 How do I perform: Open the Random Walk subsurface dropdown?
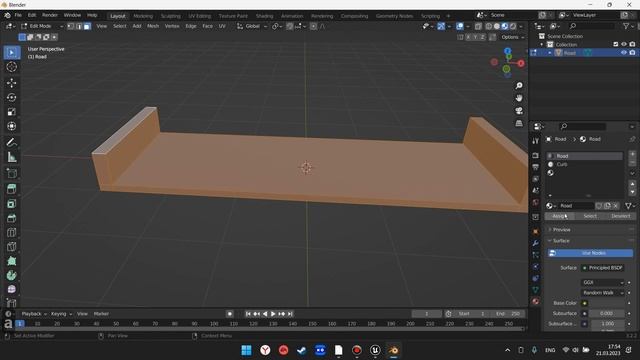tap(602, 293)
